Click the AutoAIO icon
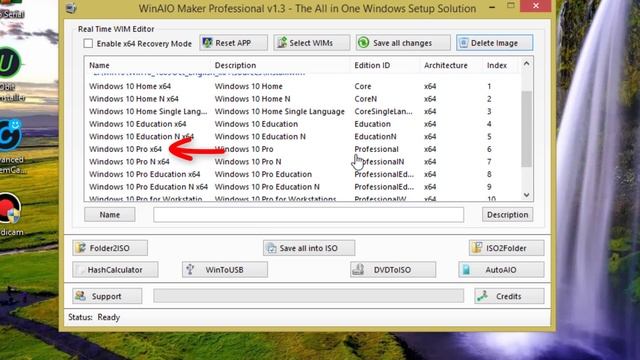The height and width of the screenshot is (360, 640). tap(467, 269)
